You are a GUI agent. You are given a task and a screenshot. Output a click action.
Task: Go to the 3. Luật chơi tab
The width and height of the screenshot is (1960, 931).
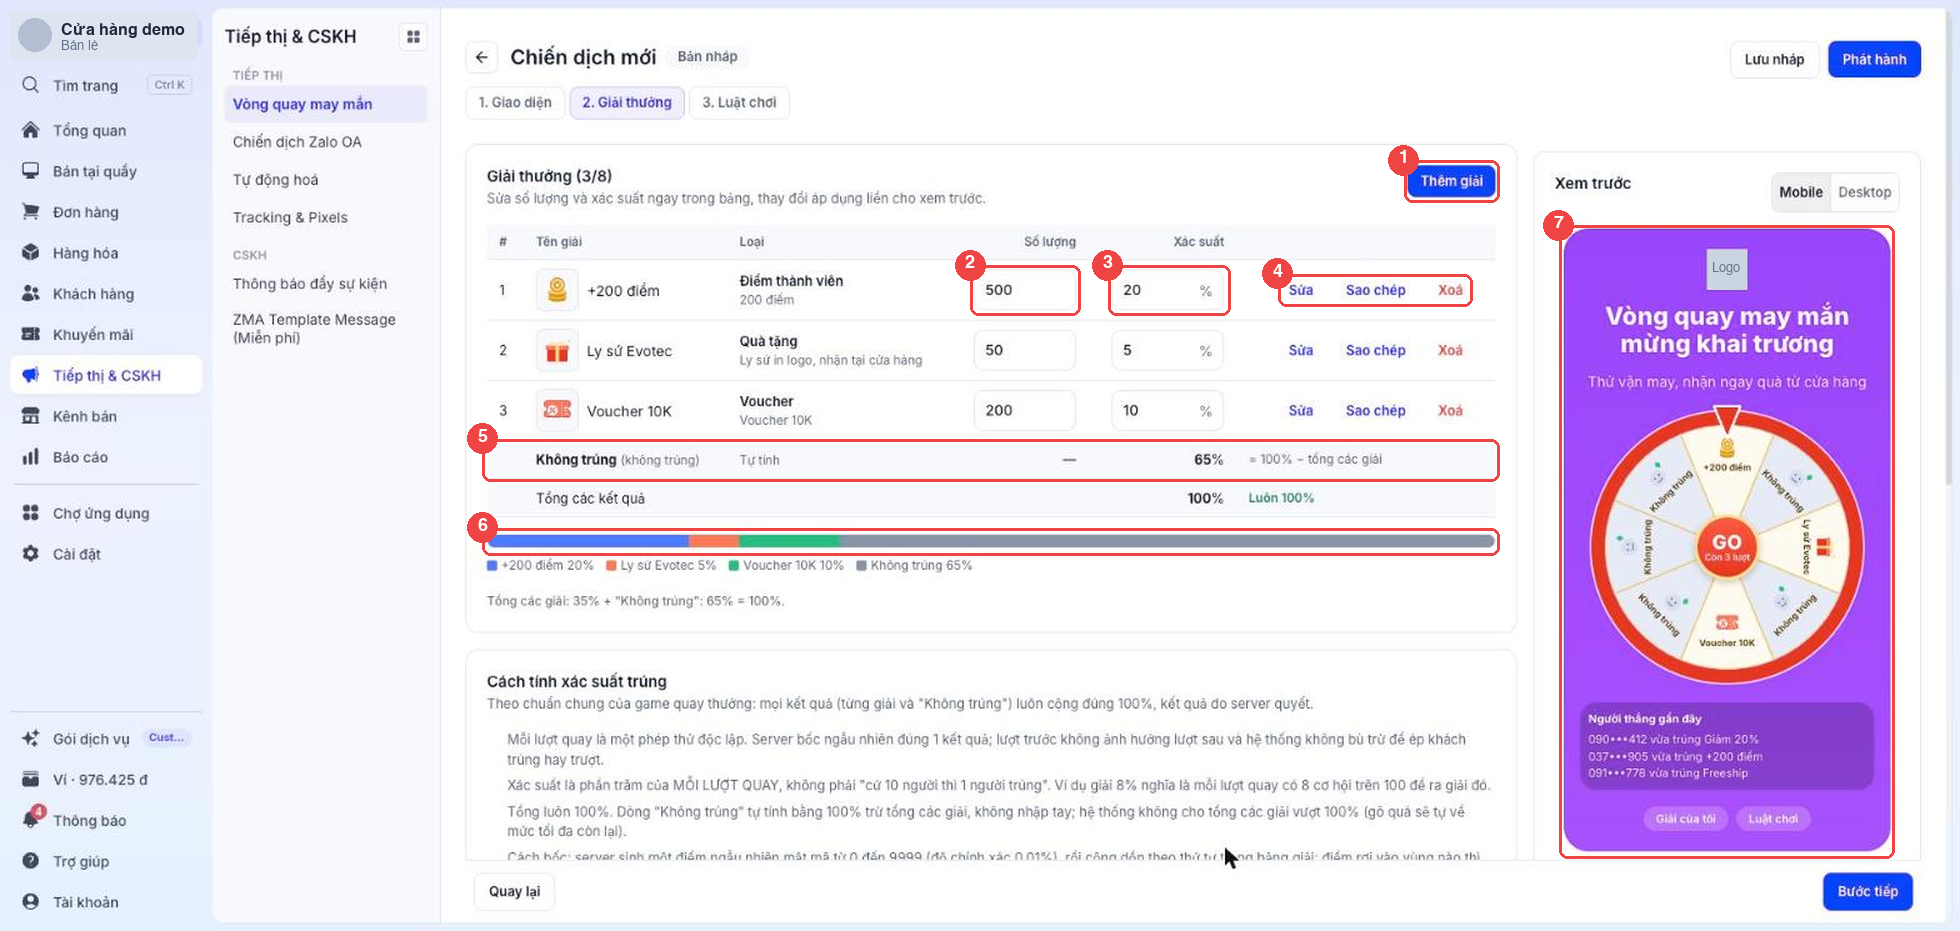click(739, 102)
